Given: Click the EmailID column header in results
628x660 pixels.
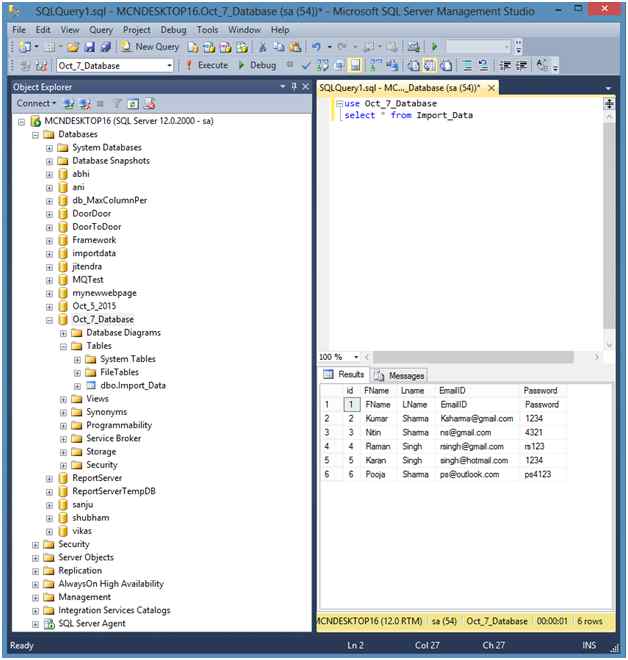Looking at the screenshot, I should pyautogui.click(x=478, y=391).
